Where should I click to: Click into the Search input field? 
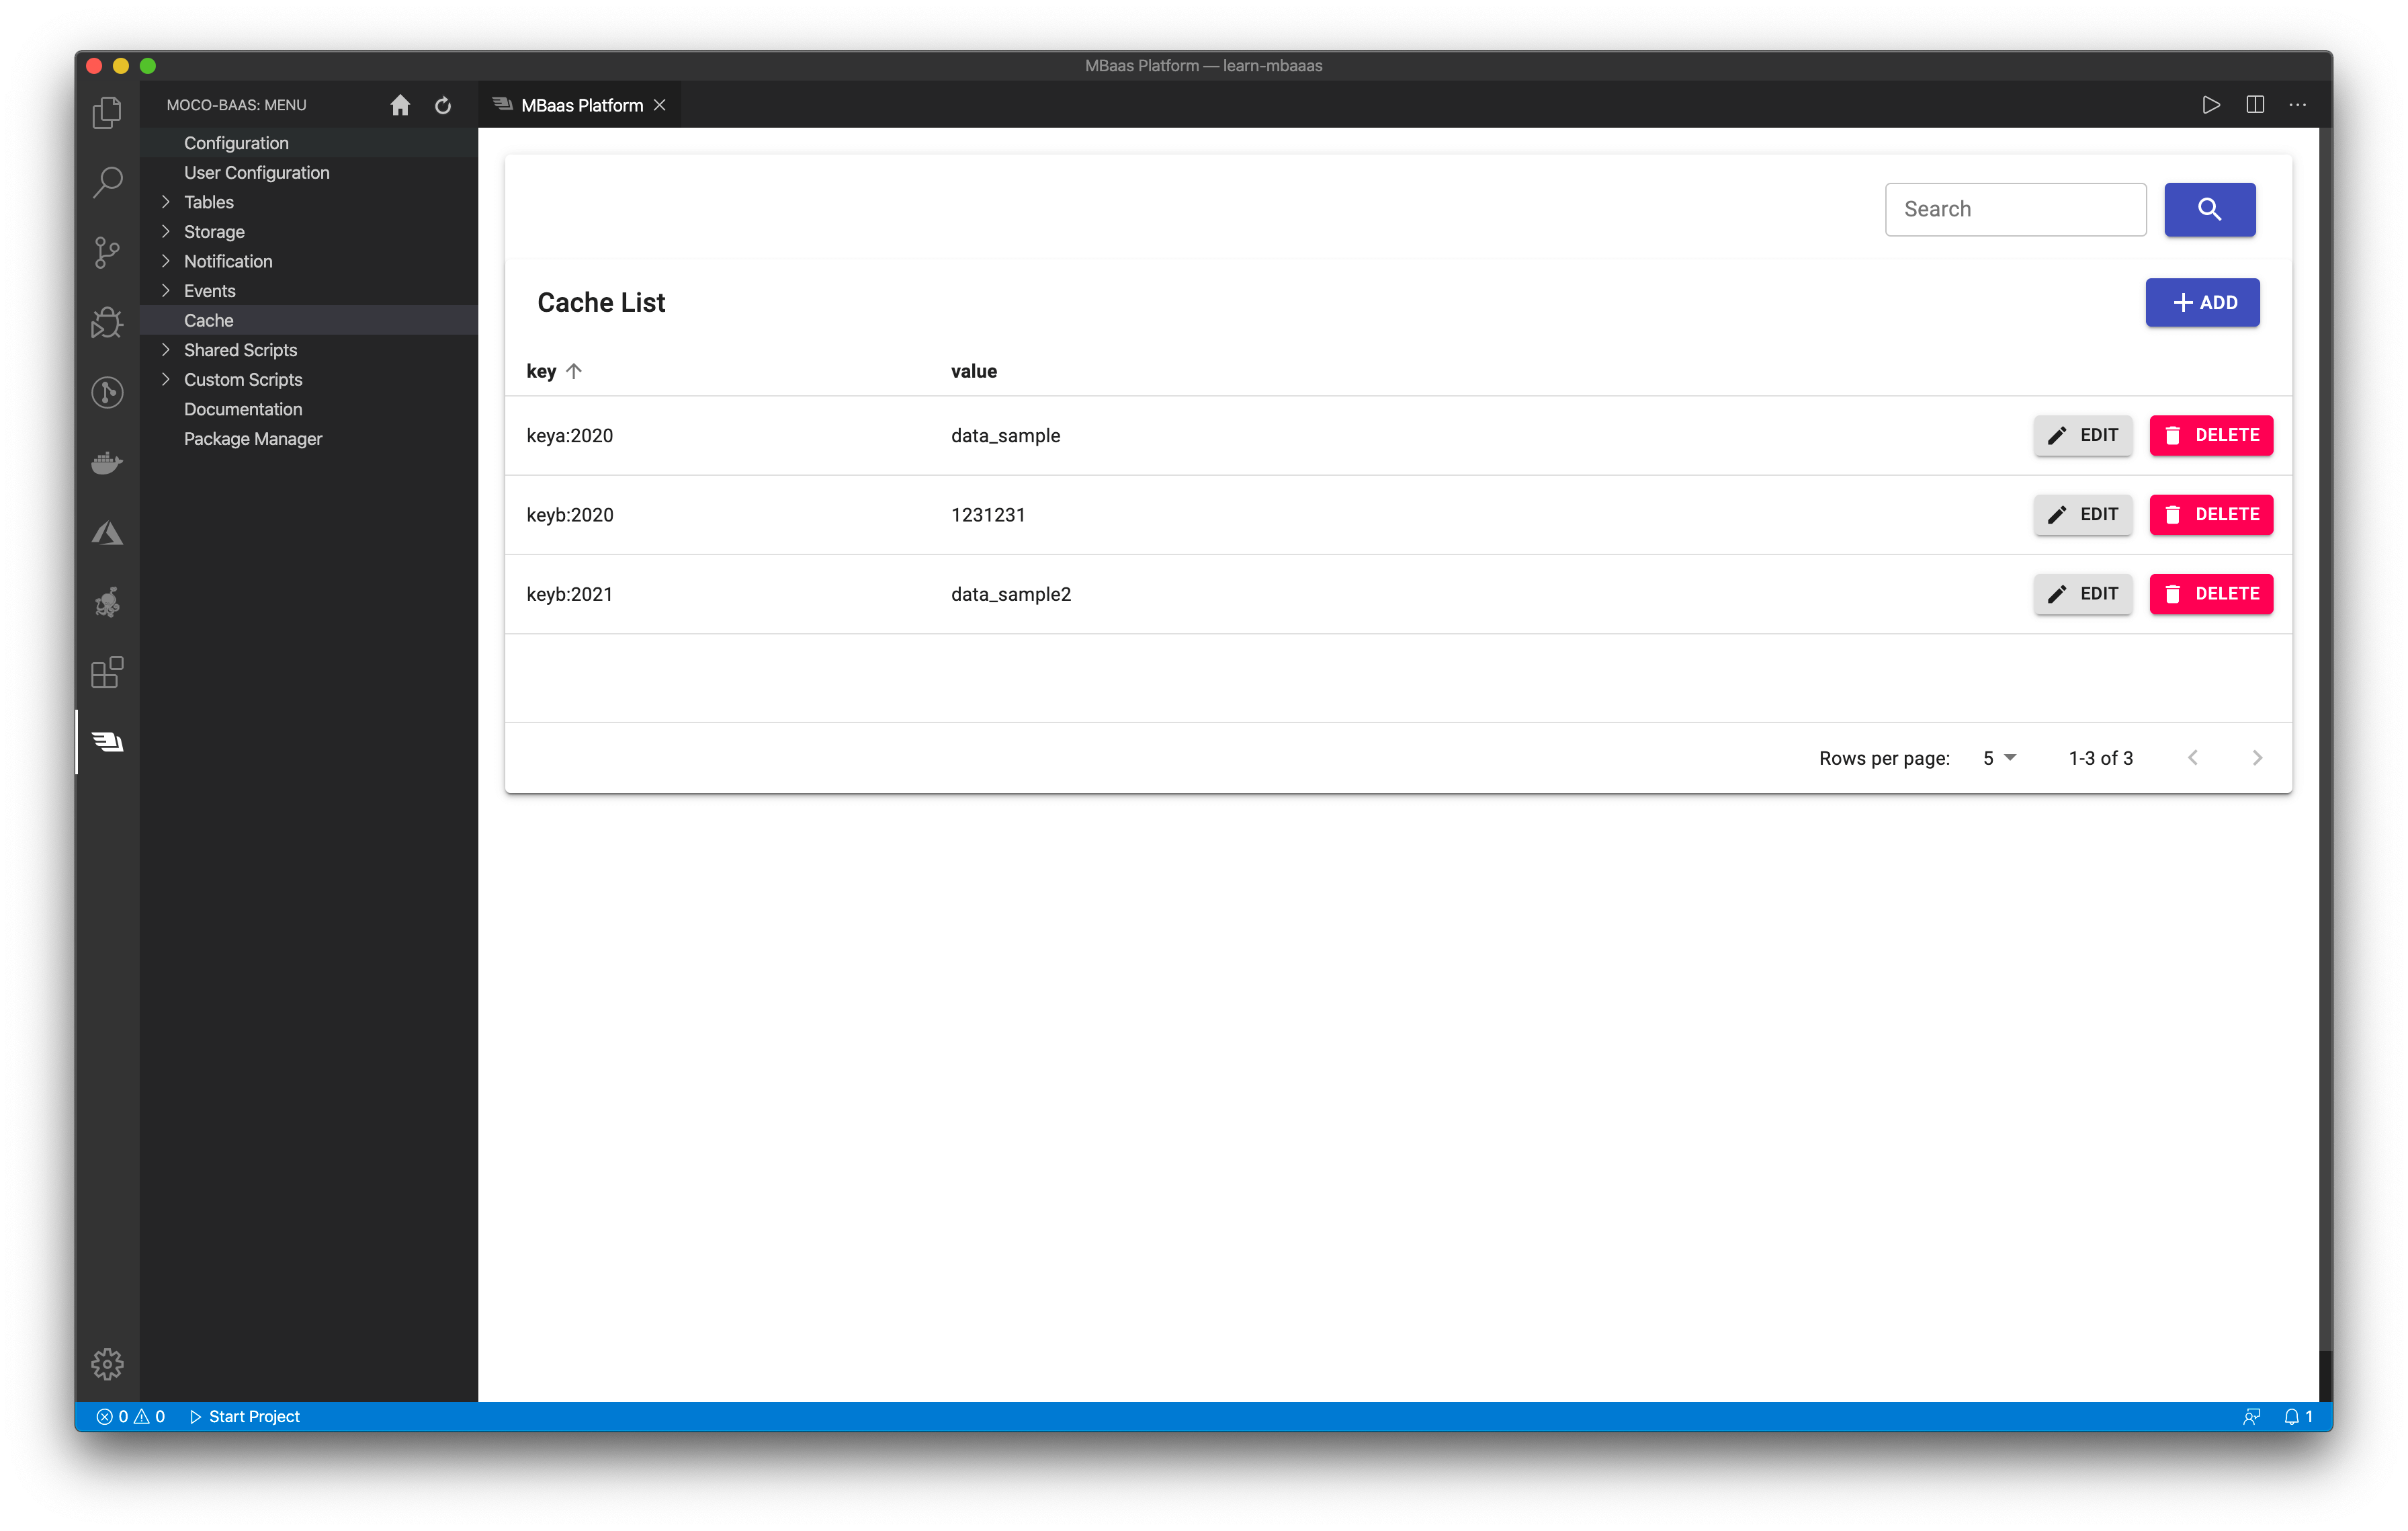pos(2014,209)
